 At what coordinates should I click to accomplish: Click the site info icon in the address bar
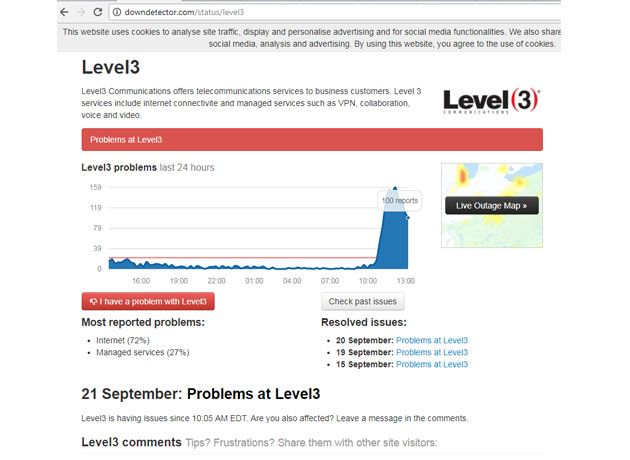(116, 12)
